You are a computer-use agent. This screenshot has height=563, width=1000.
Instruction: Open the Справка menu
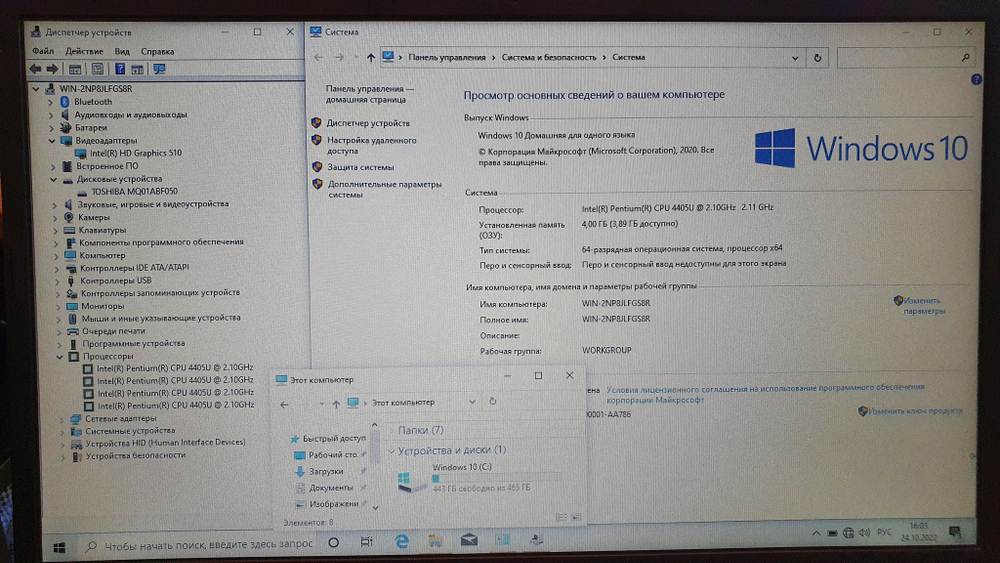click(x=158, y=51)
